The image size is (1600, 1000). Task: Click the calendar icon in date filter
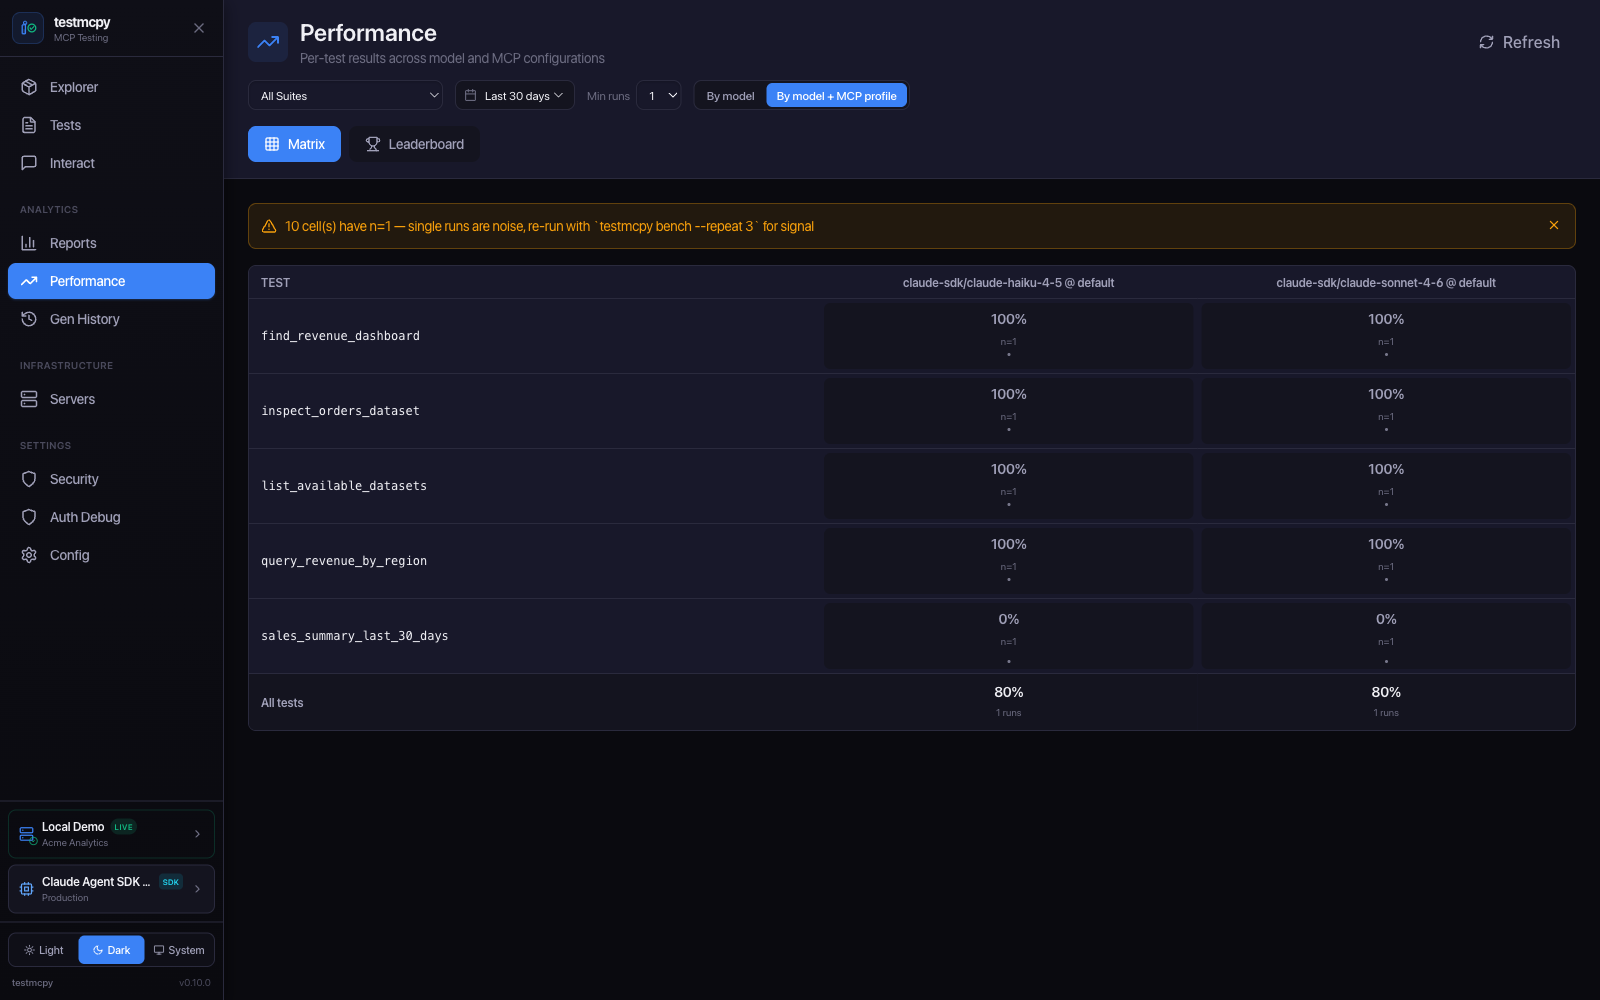point(471,95)
